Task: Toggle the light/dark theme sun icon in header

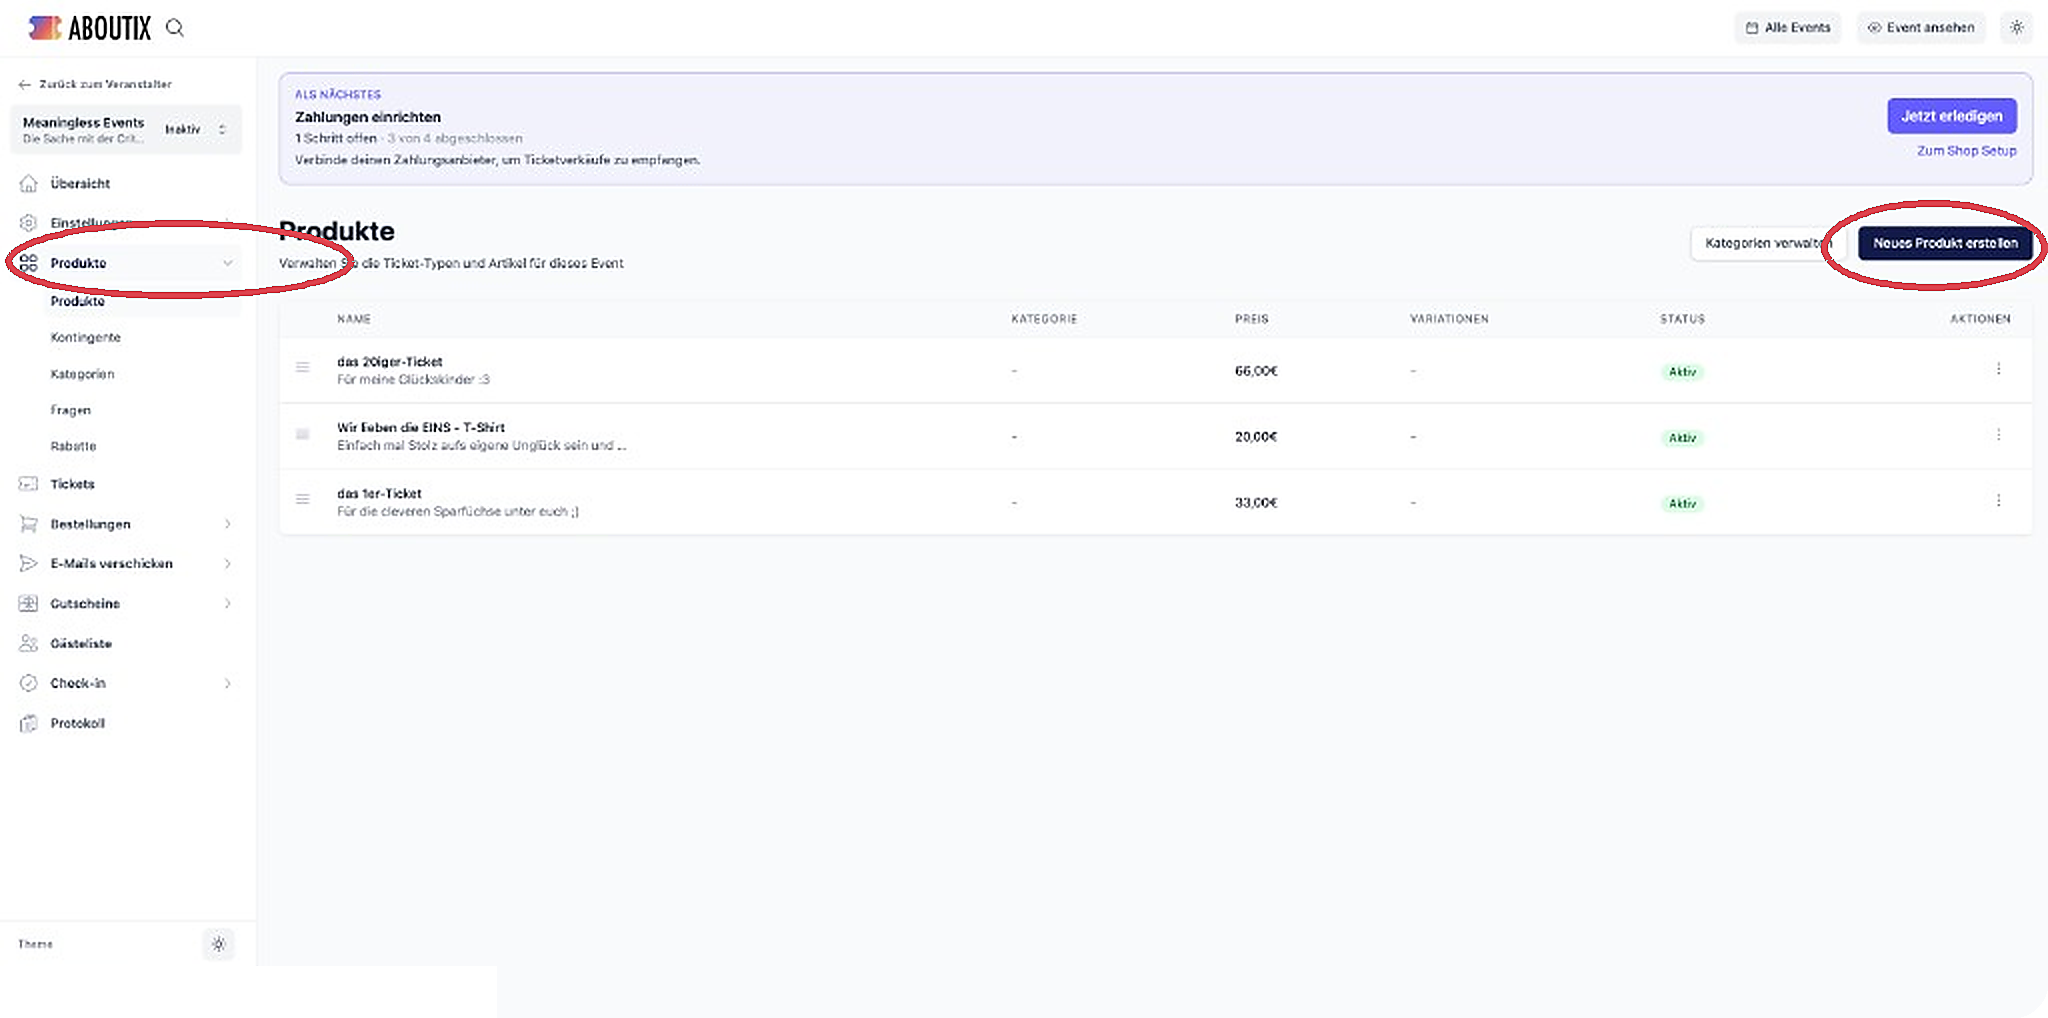Action: [x=2016, y=28]
